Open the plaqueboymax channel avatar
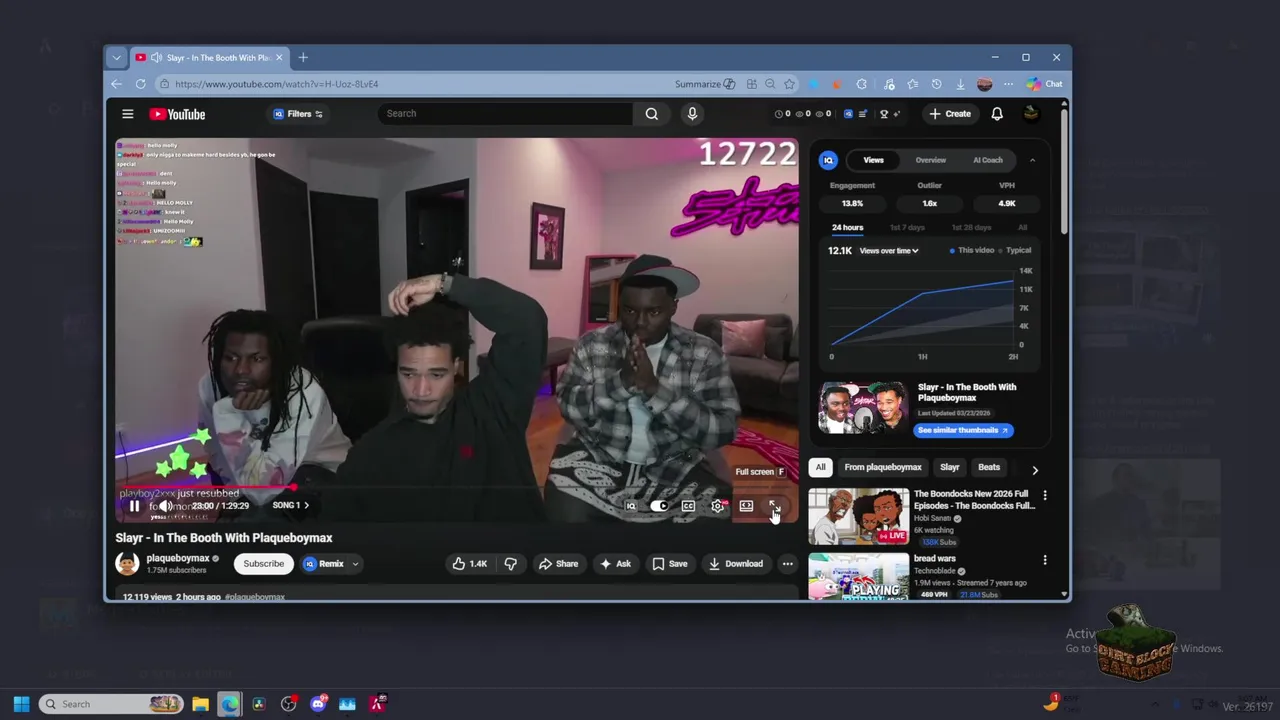This screenshot has width=1280, height=720. pyautogui.click(x=127, y=564)
